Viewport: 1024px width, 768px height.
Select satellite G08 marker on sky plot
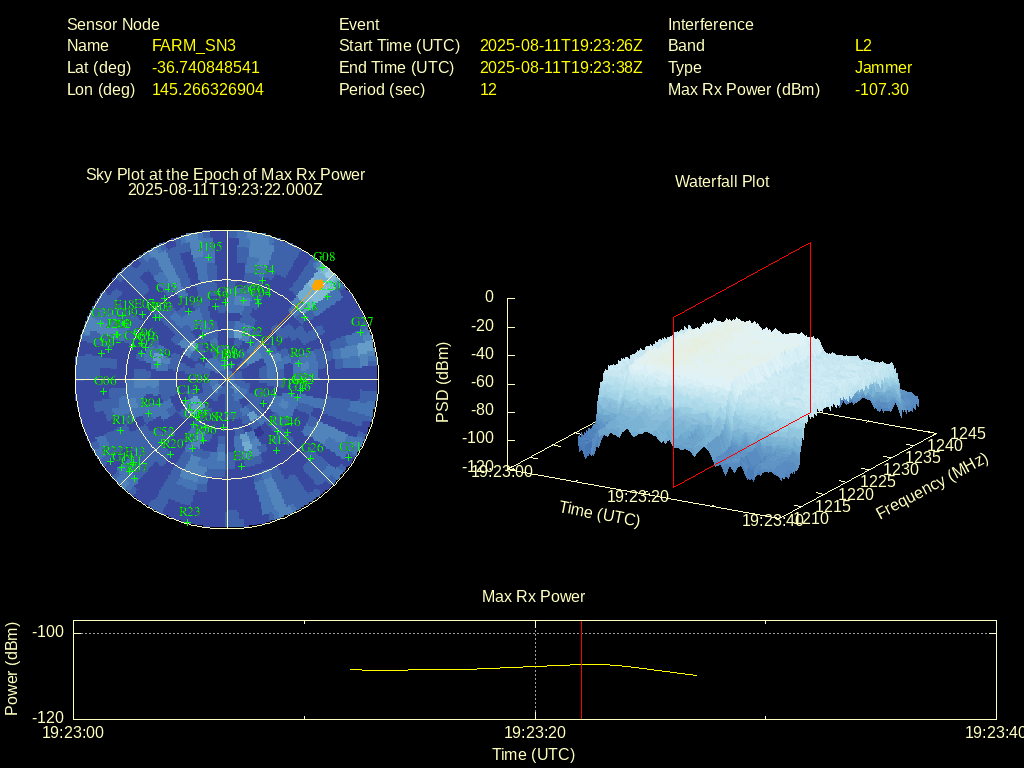[323, 268]
